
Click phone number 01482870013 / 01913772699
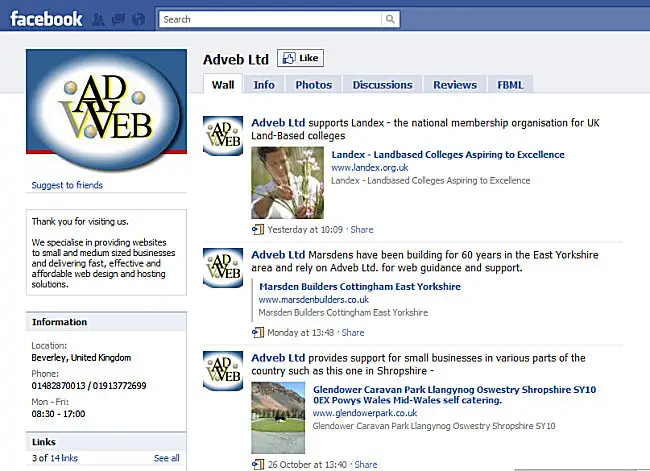coord(89,386)
